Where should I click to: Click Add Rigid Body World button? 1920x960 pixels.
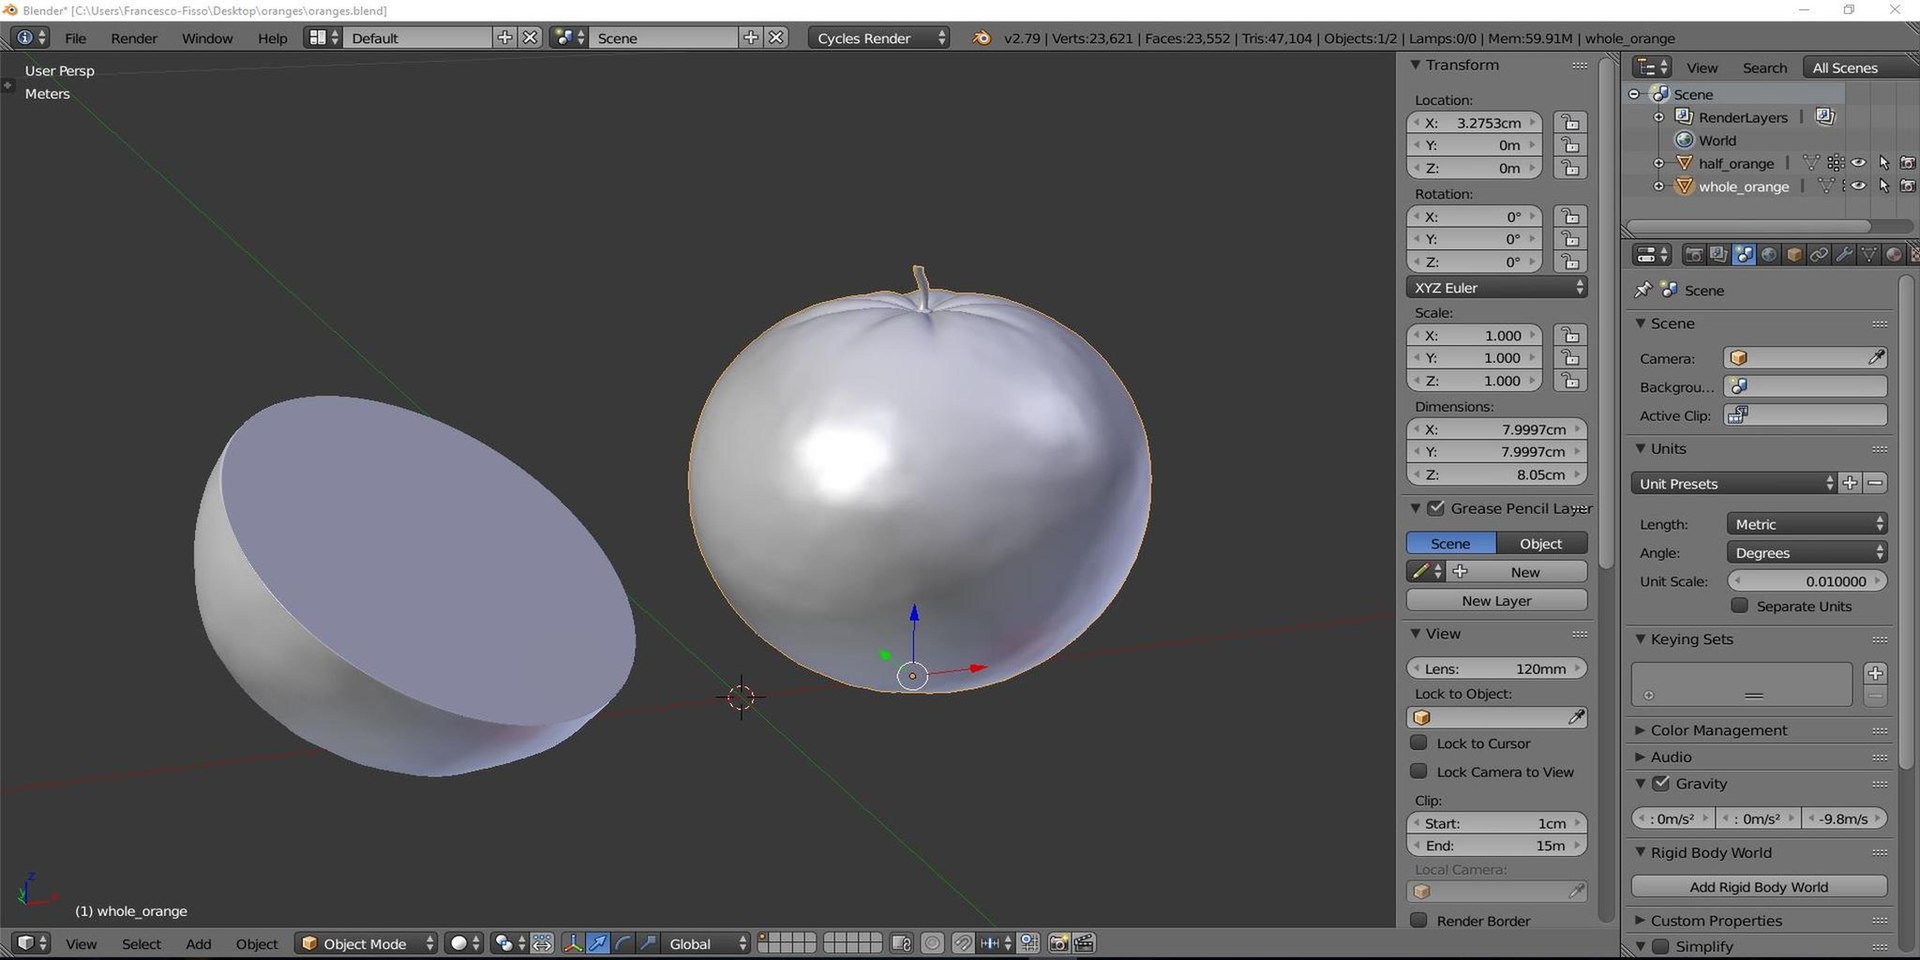click(x=1759, y=887)
